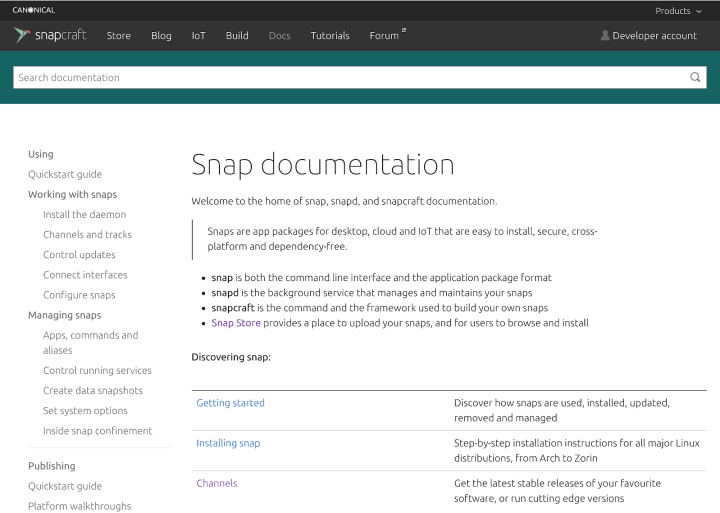The image size is (720, 513).
Task: Click the Developer account user icon
Action: click(x=605, y=35)
